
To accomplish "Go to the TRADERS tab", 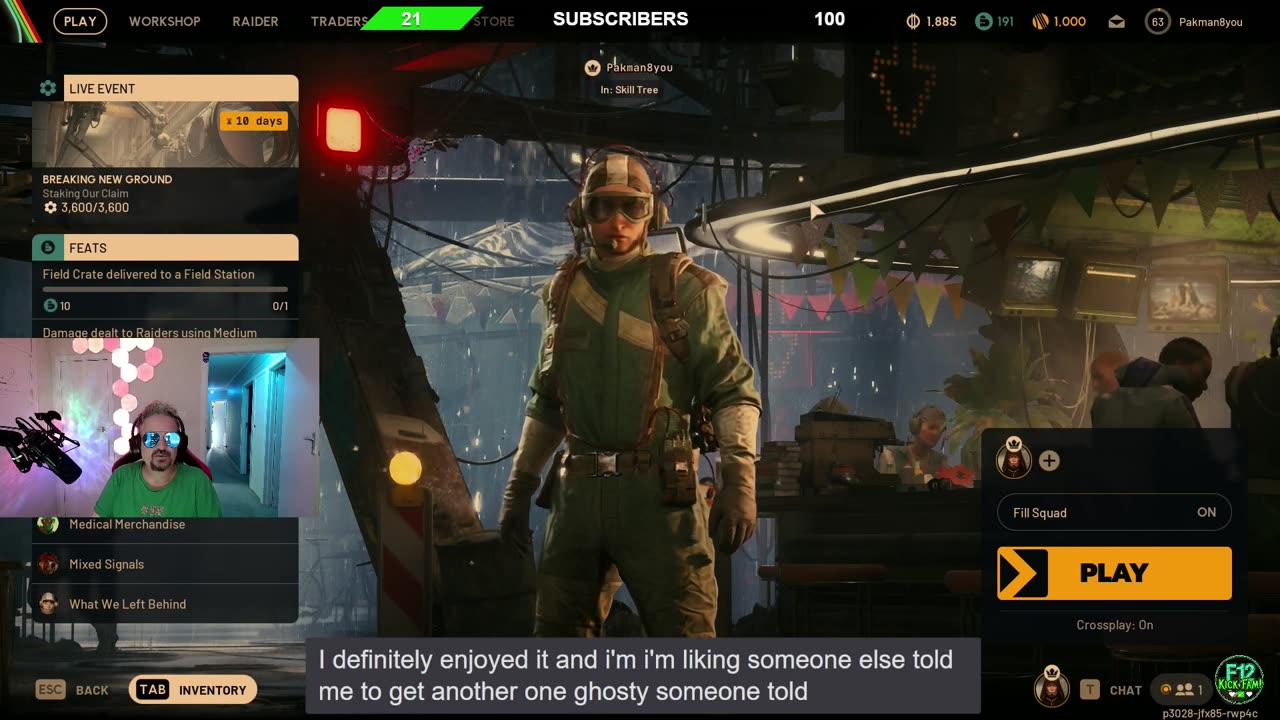I will click(x=338, y=21).
